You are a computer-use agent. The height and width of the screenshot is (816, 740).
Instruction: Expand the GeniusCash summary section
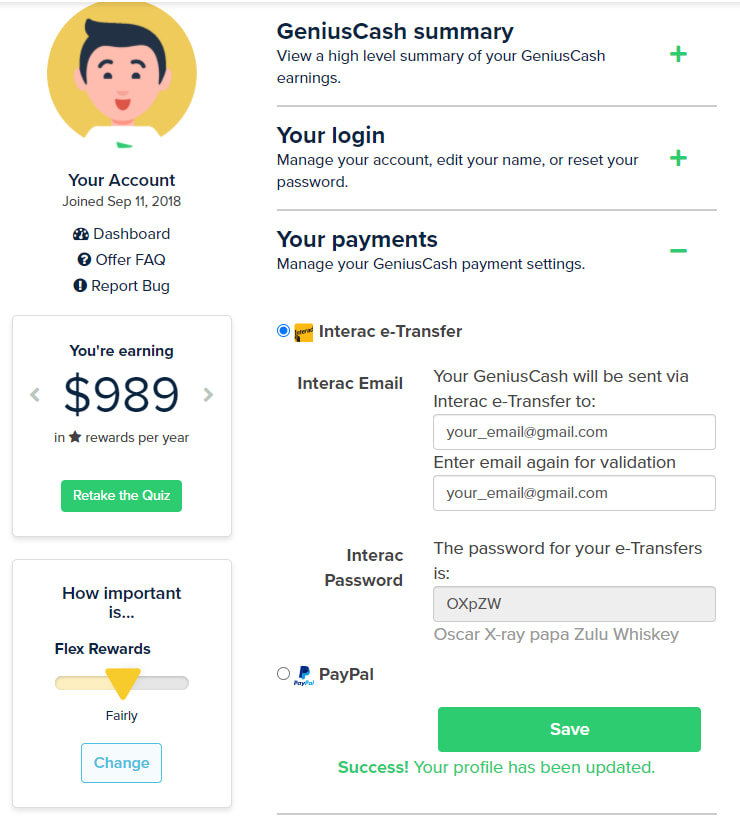(x=678, y=54)
